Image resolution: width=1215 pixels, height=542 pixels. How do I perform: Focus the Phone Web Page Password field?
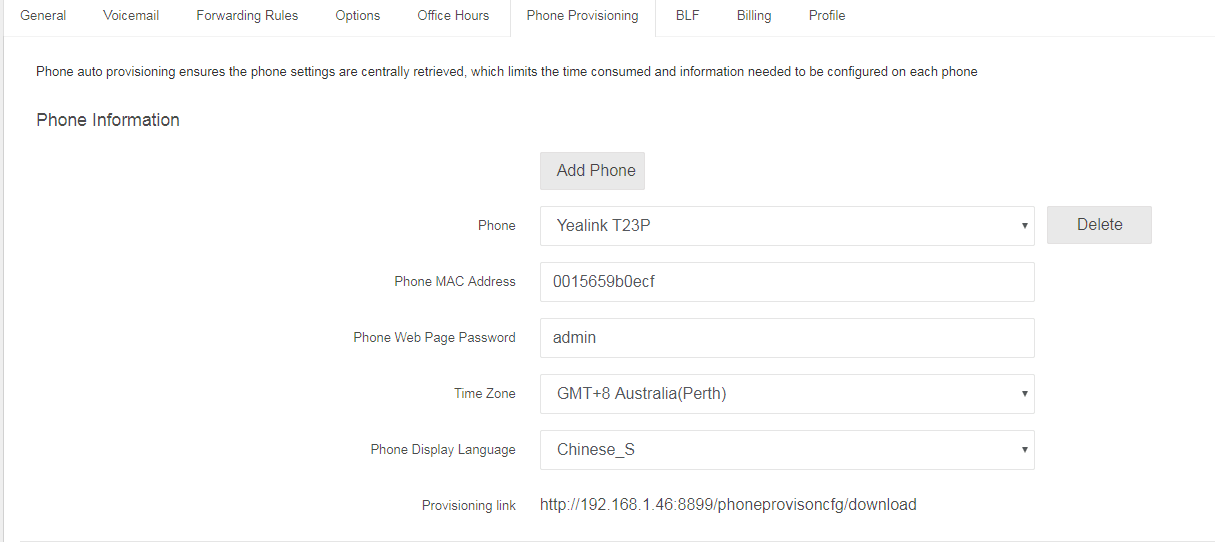787,338
